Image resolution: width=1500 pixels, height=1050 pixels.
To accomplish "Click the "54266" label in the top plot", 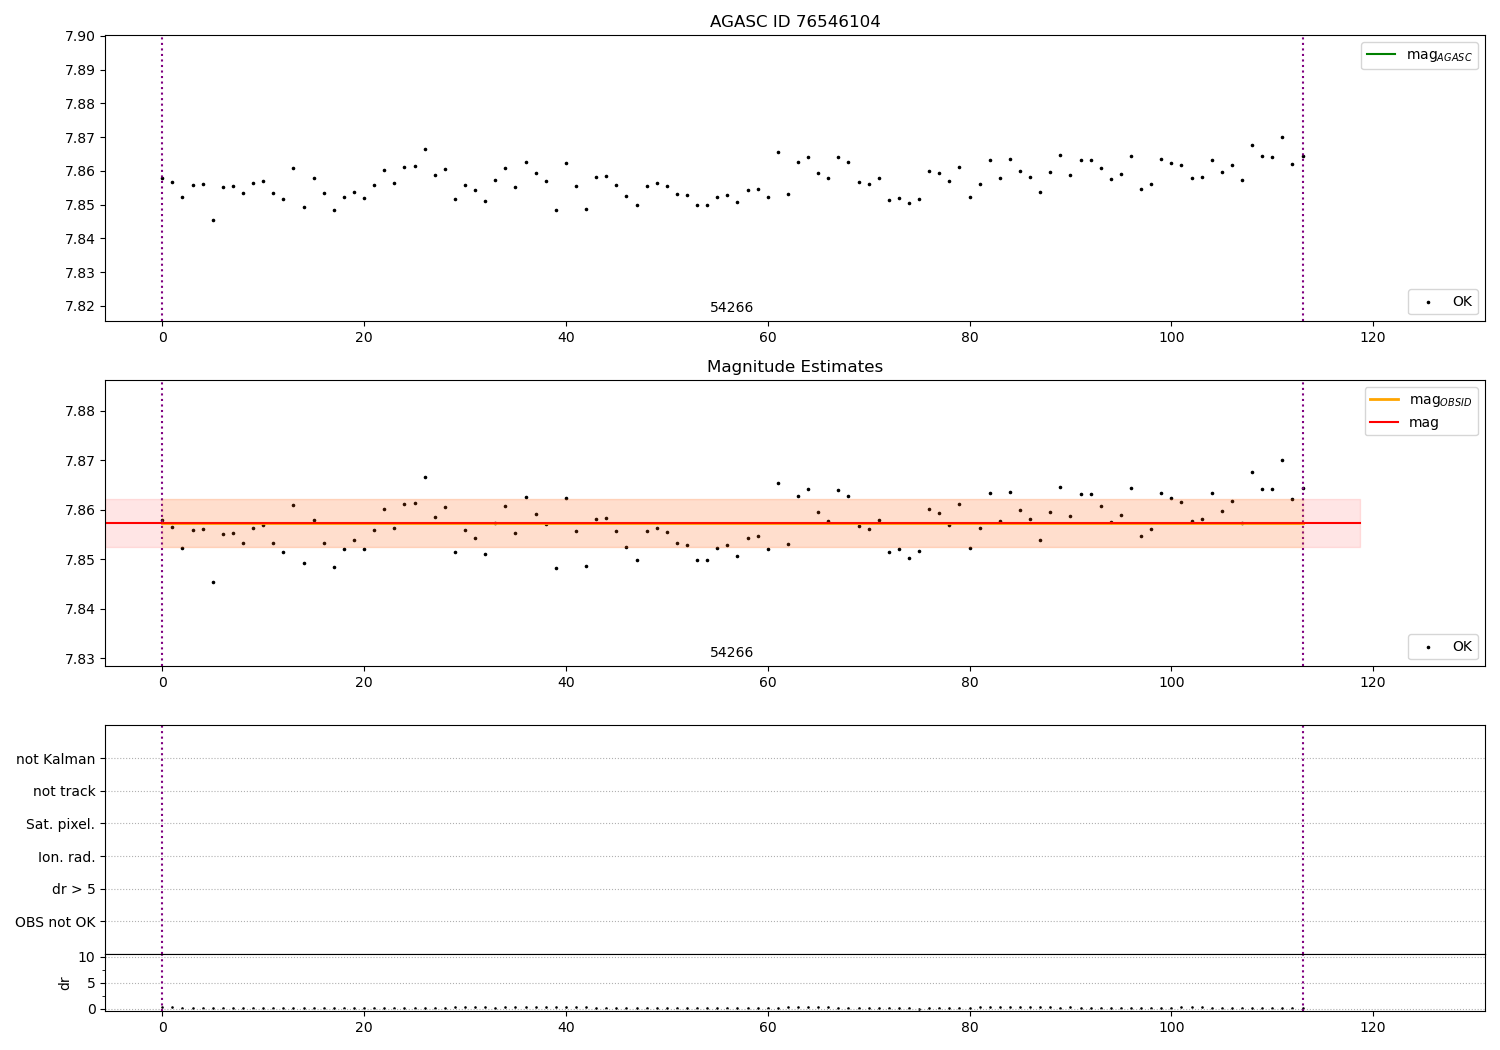I will (731, 308).
